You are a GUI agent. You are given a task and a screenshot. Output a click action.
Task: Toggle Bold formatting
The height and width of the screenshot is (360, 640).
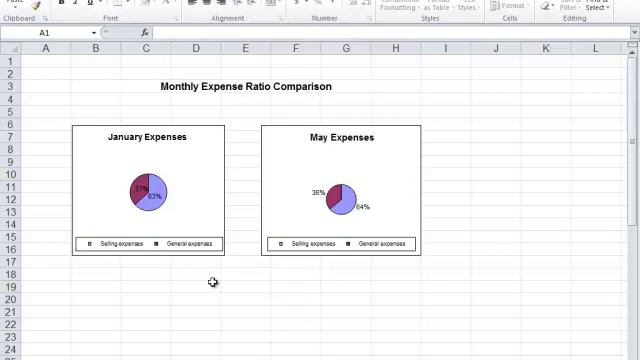(61, 2)
